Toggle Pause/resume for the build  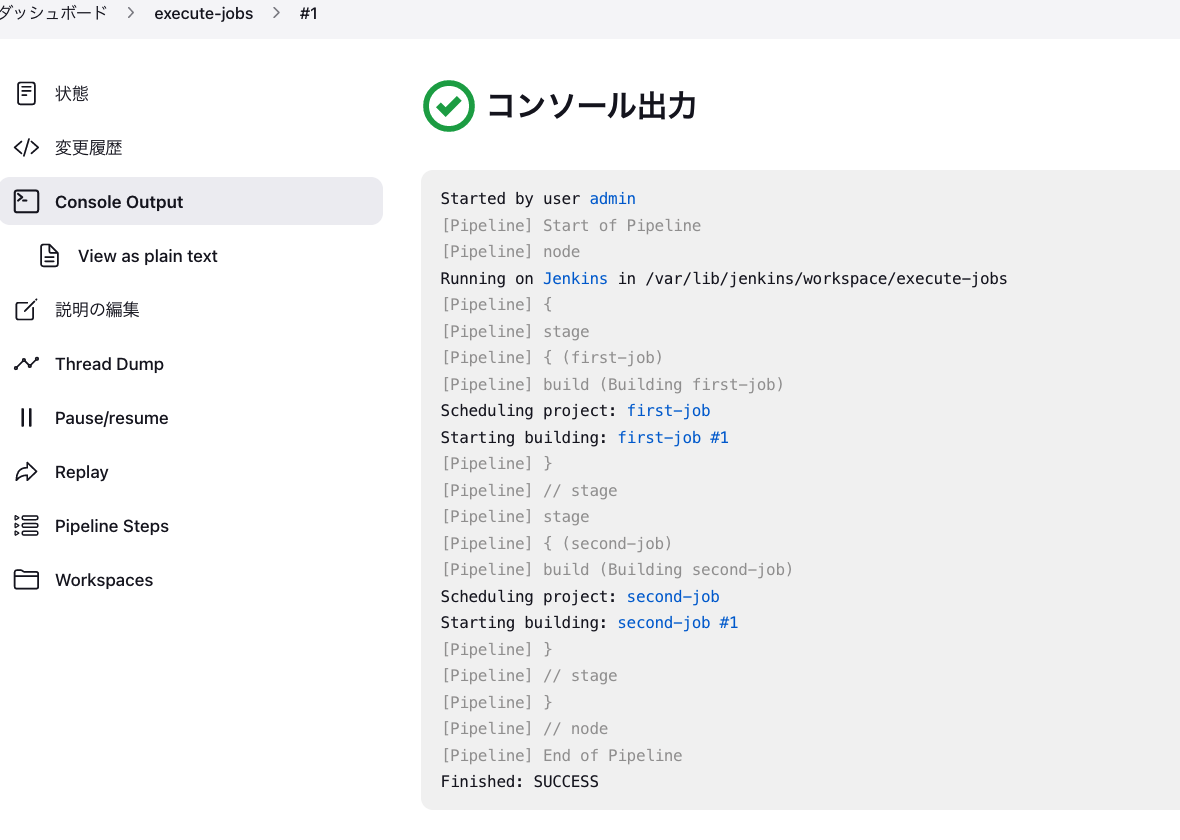click(x=27, y=418)
